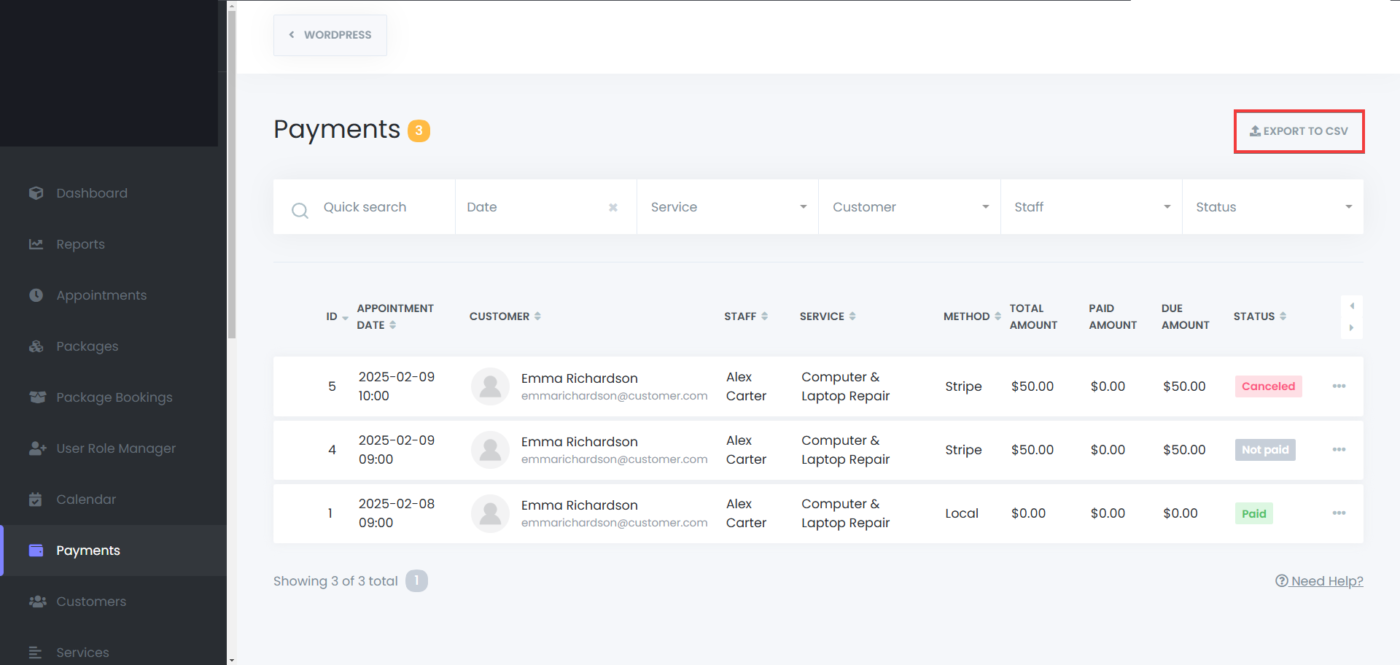Expand the Status filter dropdown
This screenshot has height=665, width=1400.
point(1272,207)
